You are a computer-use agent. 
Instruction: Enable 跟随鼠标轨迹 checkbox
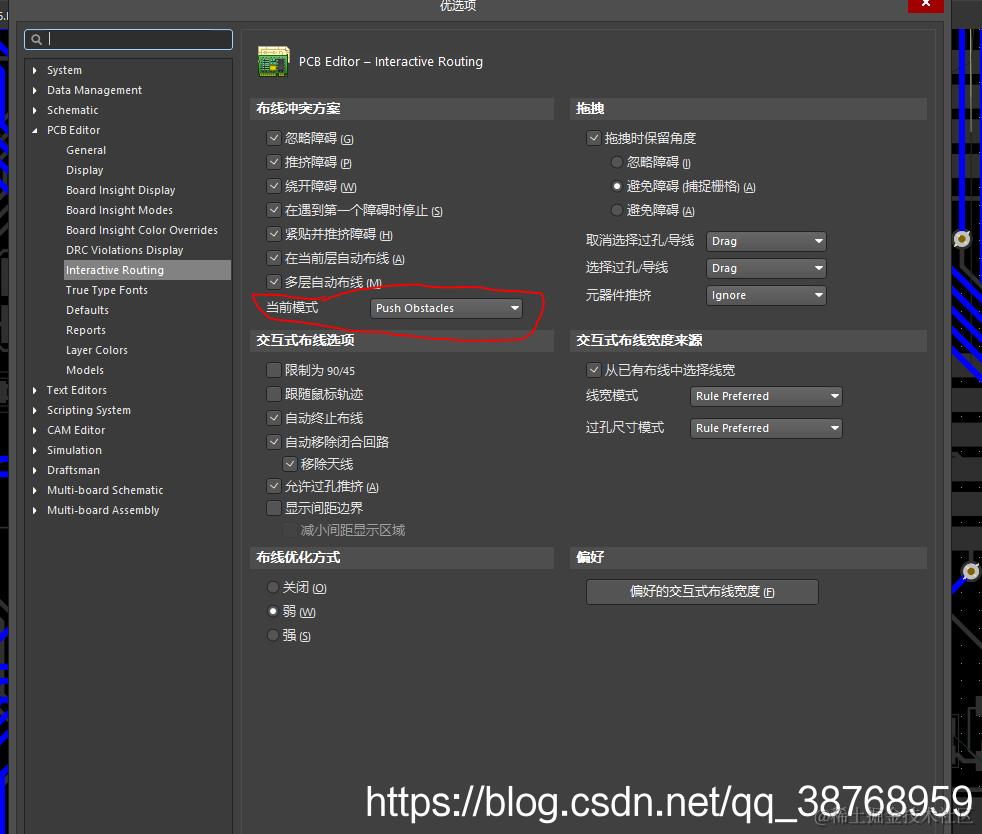274,394
